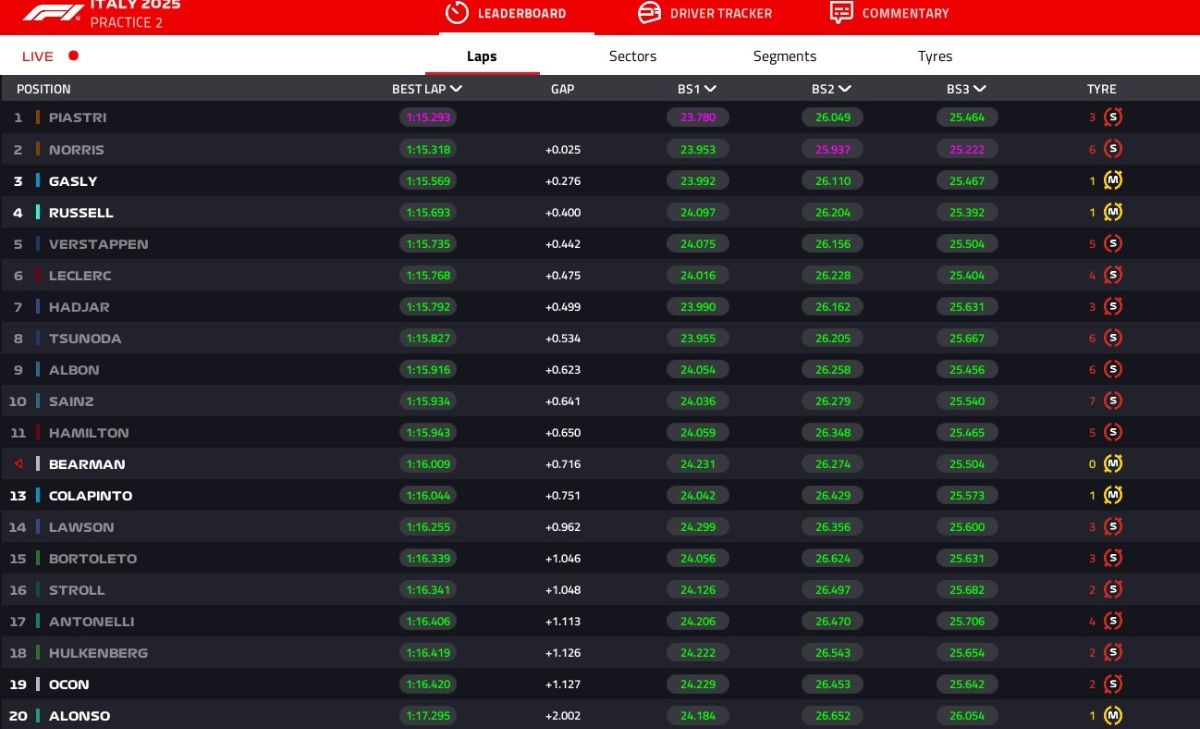
Task: Sort by BEST LAP column chevron
Action: coord(456,89)
